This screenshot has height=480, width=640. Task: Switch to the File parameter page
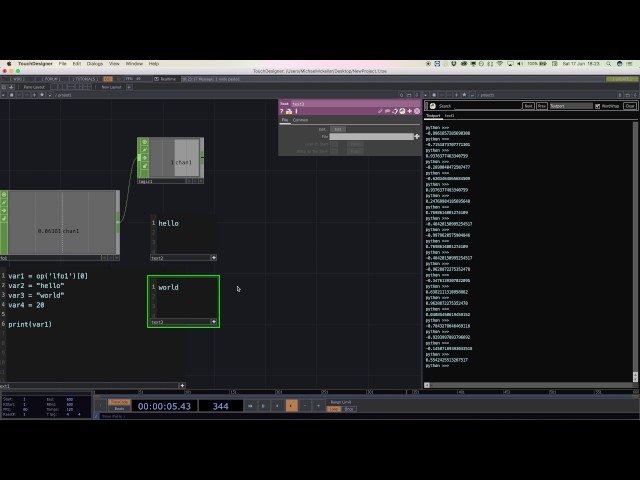285,120
